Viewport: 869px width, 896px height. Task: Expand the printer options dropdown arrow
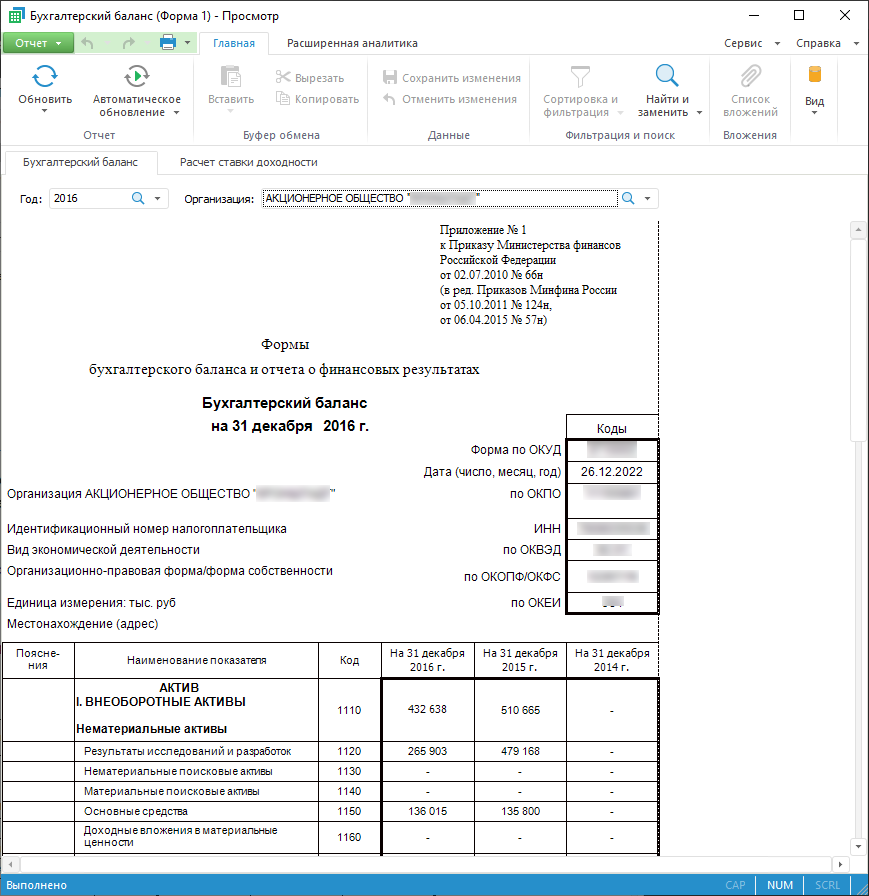coord(187,43)
